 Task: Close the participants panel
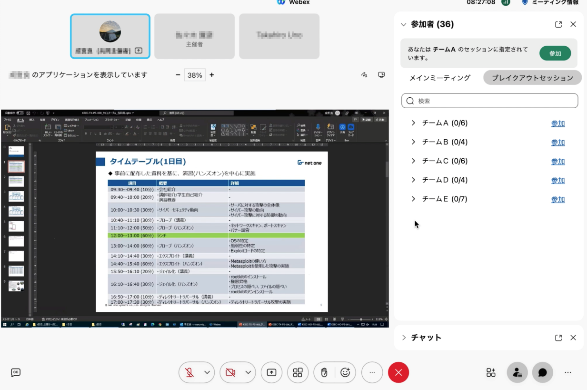(573, 24)
